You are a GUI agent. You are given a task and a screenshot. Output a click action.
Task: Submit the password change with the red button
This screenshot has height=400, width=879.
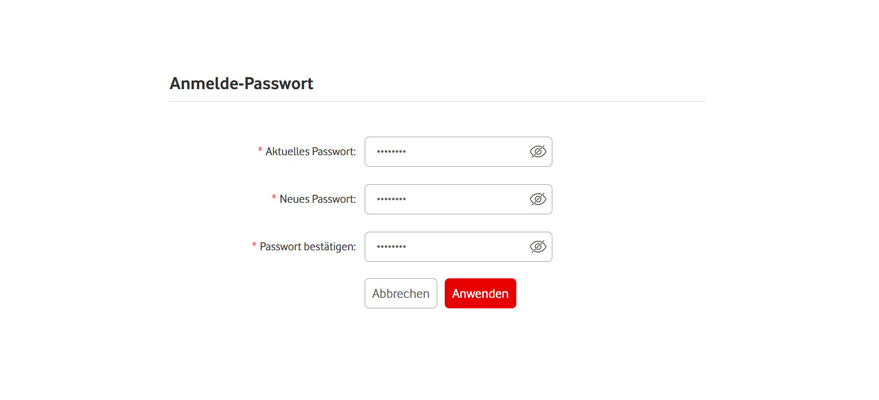point(480,294)
